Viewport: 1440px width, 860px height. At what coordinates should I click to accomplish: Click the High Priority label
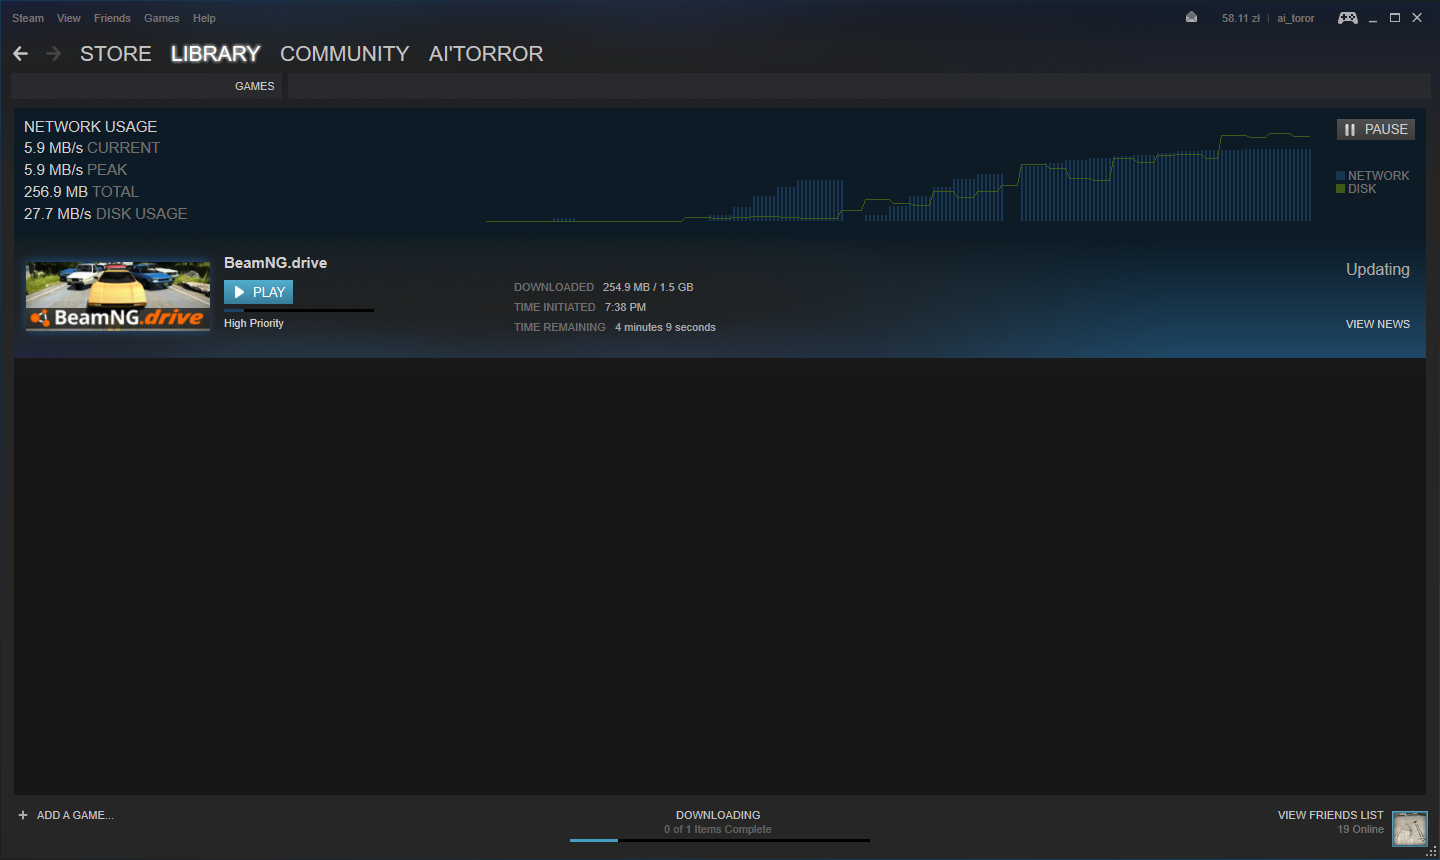254,323
